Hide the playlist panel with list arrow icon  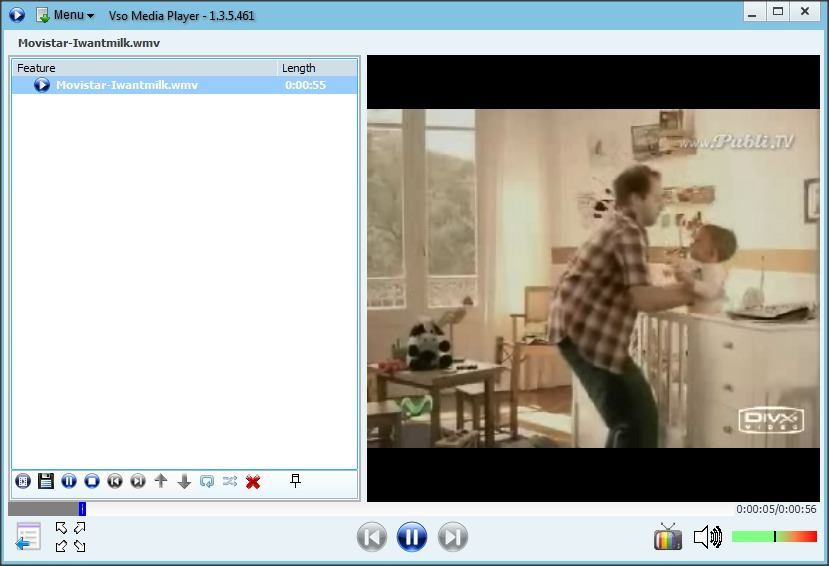pyautogui.click(x=27, y=536)
